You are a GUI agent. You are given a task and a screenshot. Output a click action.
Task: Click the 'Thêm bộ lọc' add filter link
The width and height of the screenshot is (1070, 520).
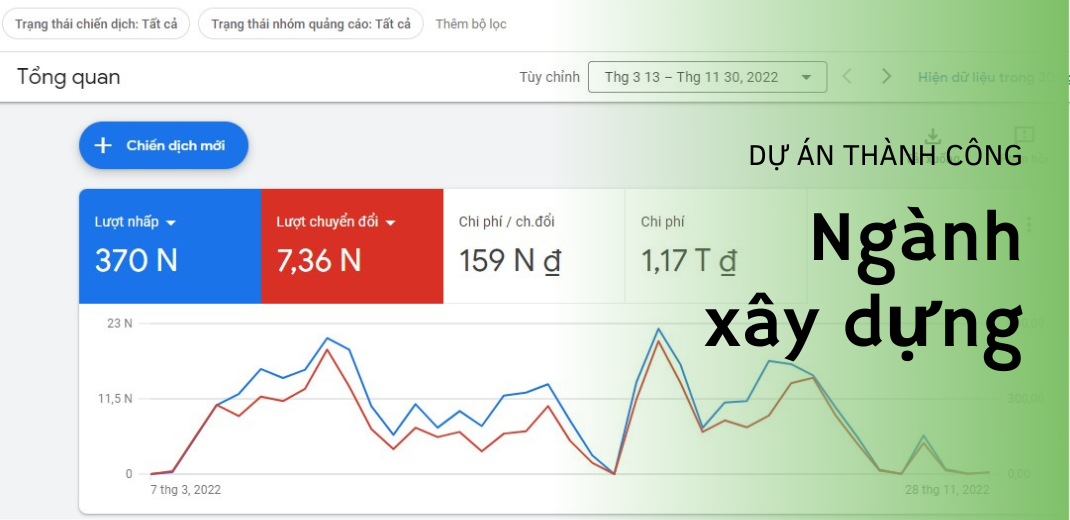tap(471, 24)
